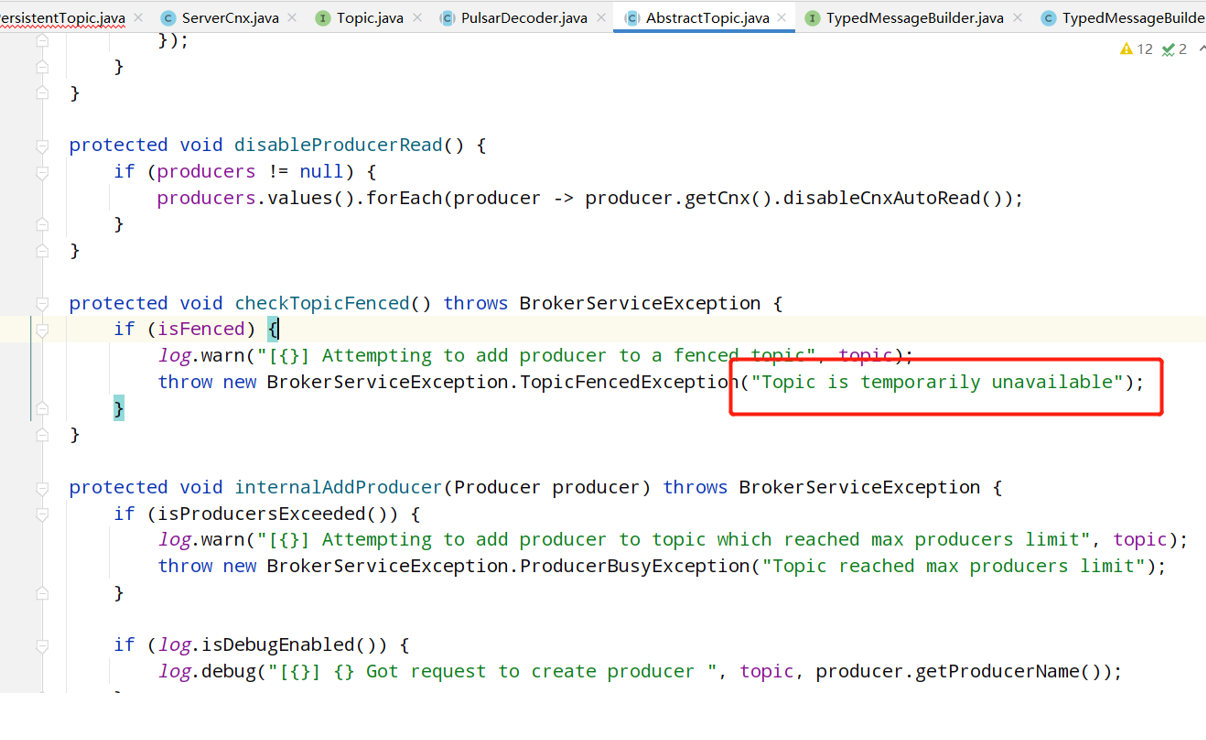Click the forEach call on producers.values()
Screen dimensions: 1206x740
pos(404,198)
